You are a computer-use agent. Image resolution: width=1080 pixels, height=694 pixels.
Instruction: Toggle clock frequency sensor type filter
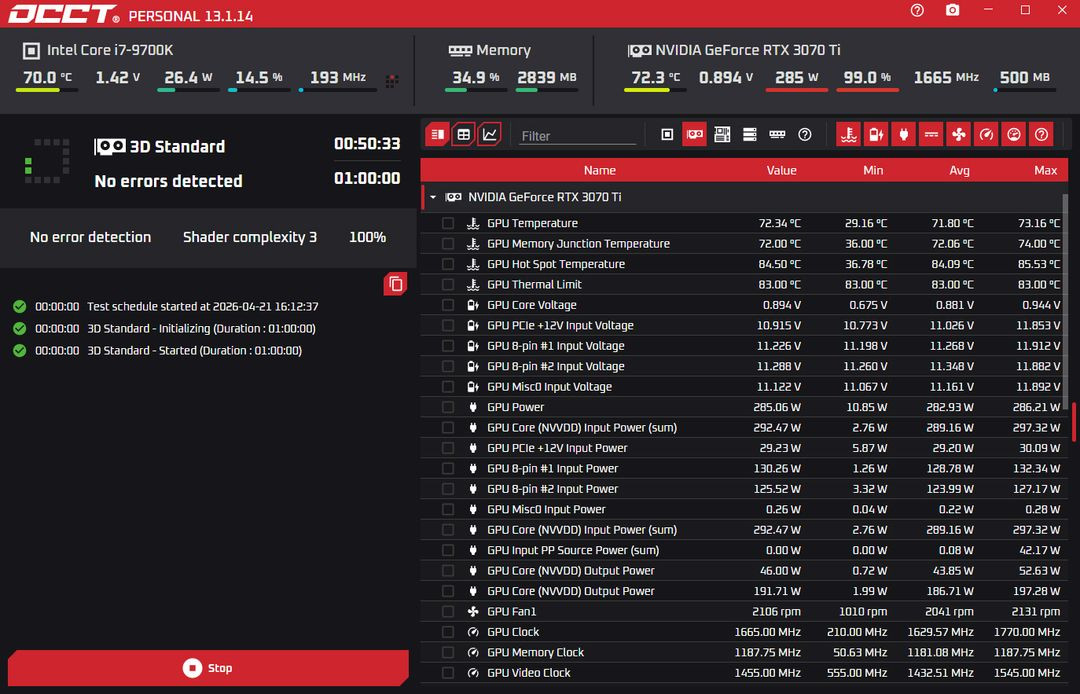click(x=986, y=135)
